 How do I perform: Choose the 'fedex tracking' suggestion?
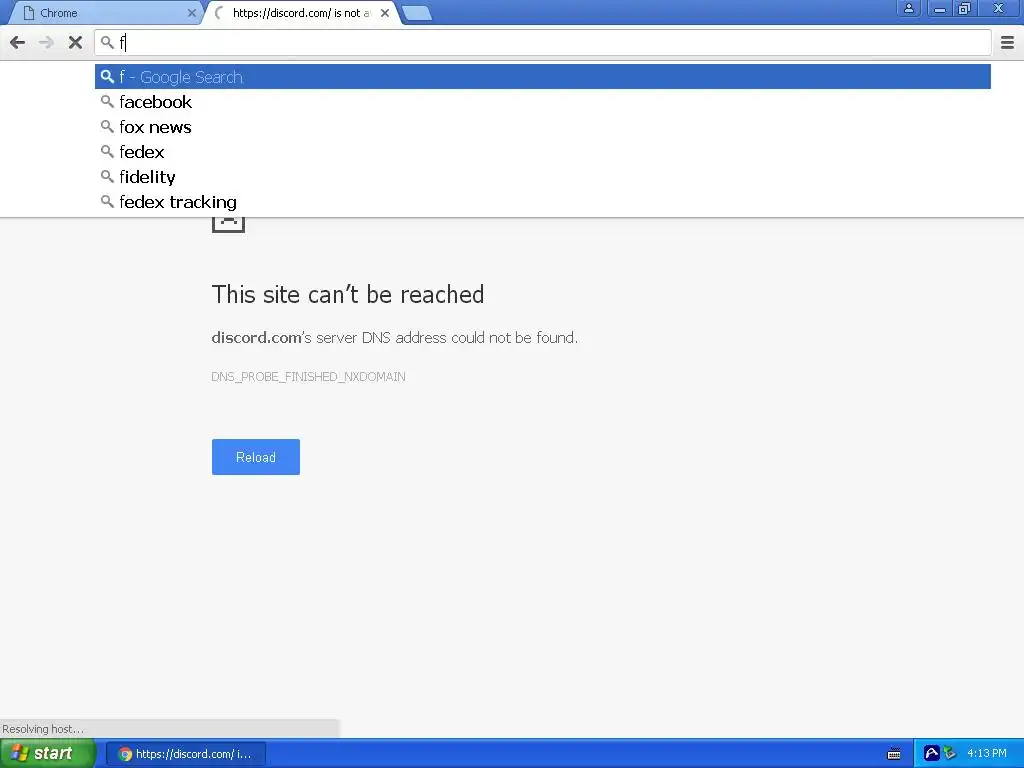(543, 202)
